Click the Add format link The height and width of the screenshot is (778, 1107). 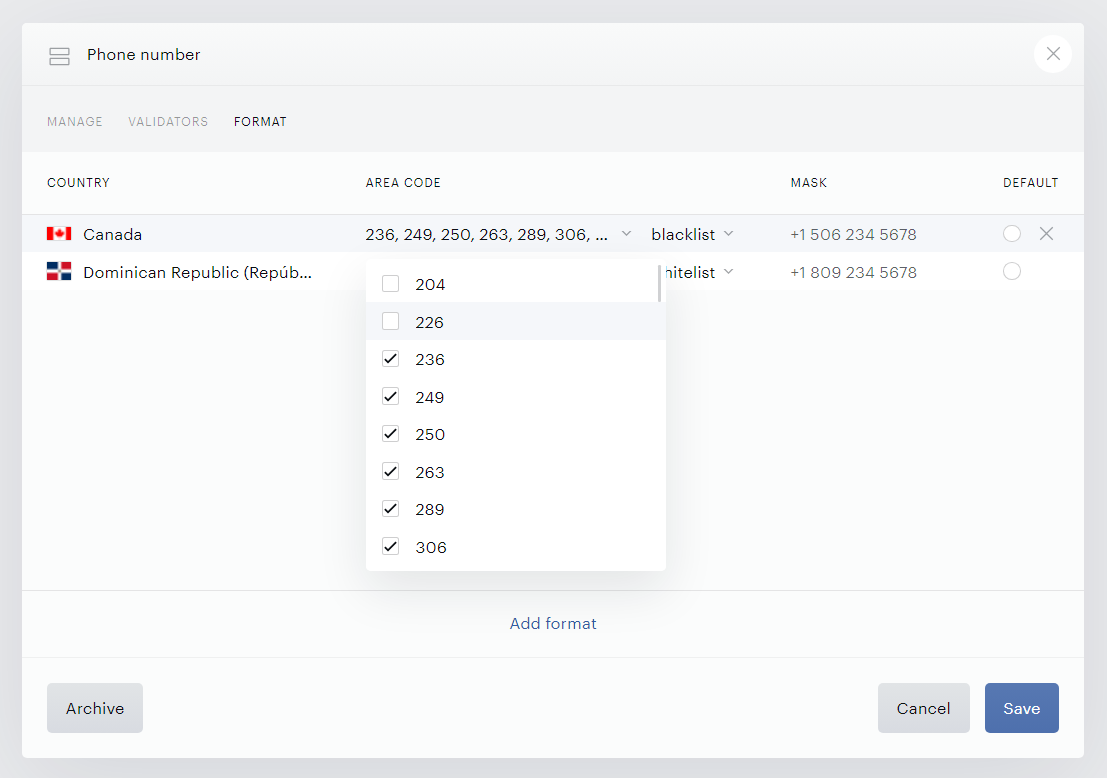point(553,623)
